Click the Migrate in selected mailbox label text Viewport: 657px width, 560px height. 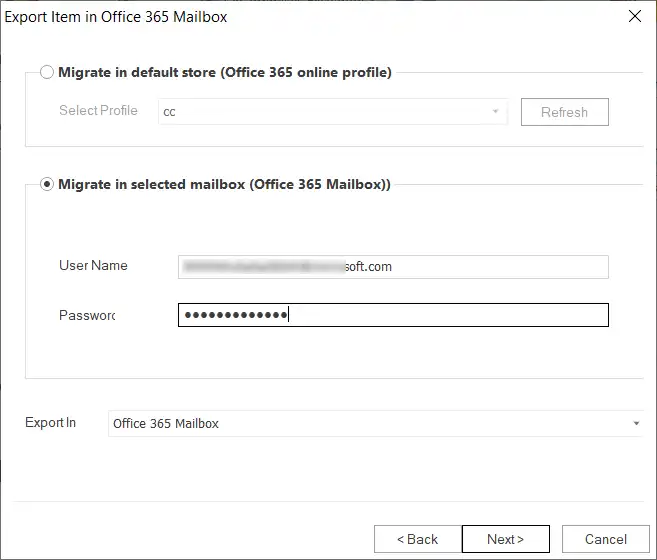(x=224, y=184)
